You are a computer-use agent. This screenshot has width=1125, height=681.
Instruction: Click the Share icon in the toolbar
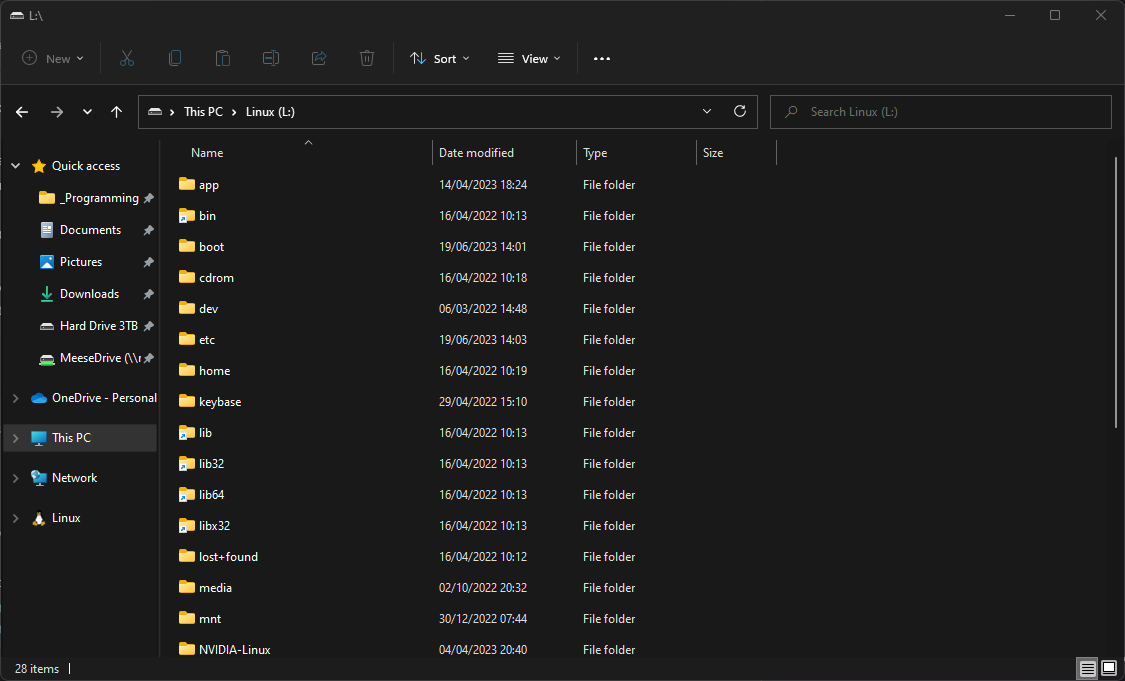click(x=319, y=58)
